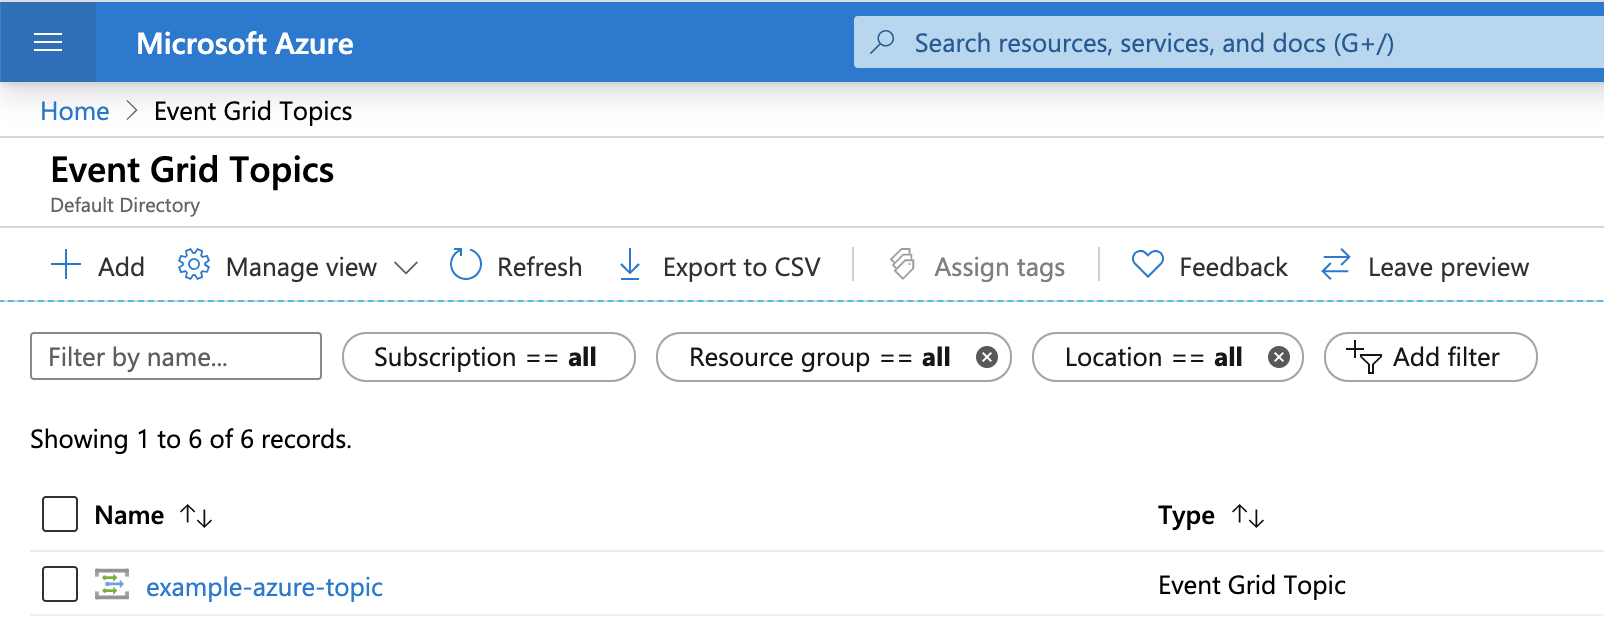The height and width of the screenshot is (620, 1604).
Task: Click the Type column header
Action: [x=1186, y=515]
